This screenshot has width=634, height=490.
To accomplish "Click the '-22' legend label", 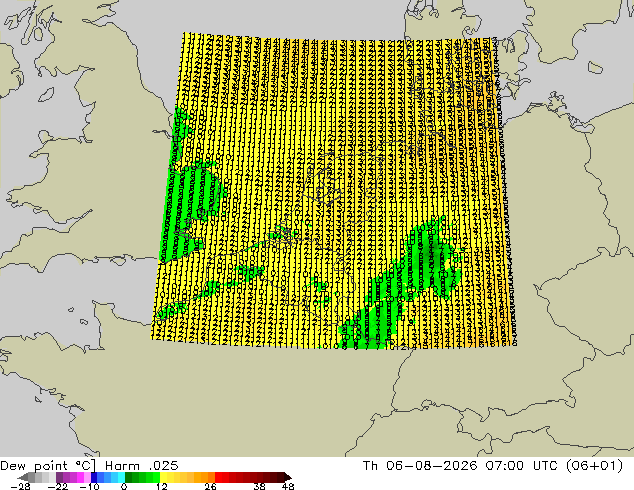I will point(58,486).
